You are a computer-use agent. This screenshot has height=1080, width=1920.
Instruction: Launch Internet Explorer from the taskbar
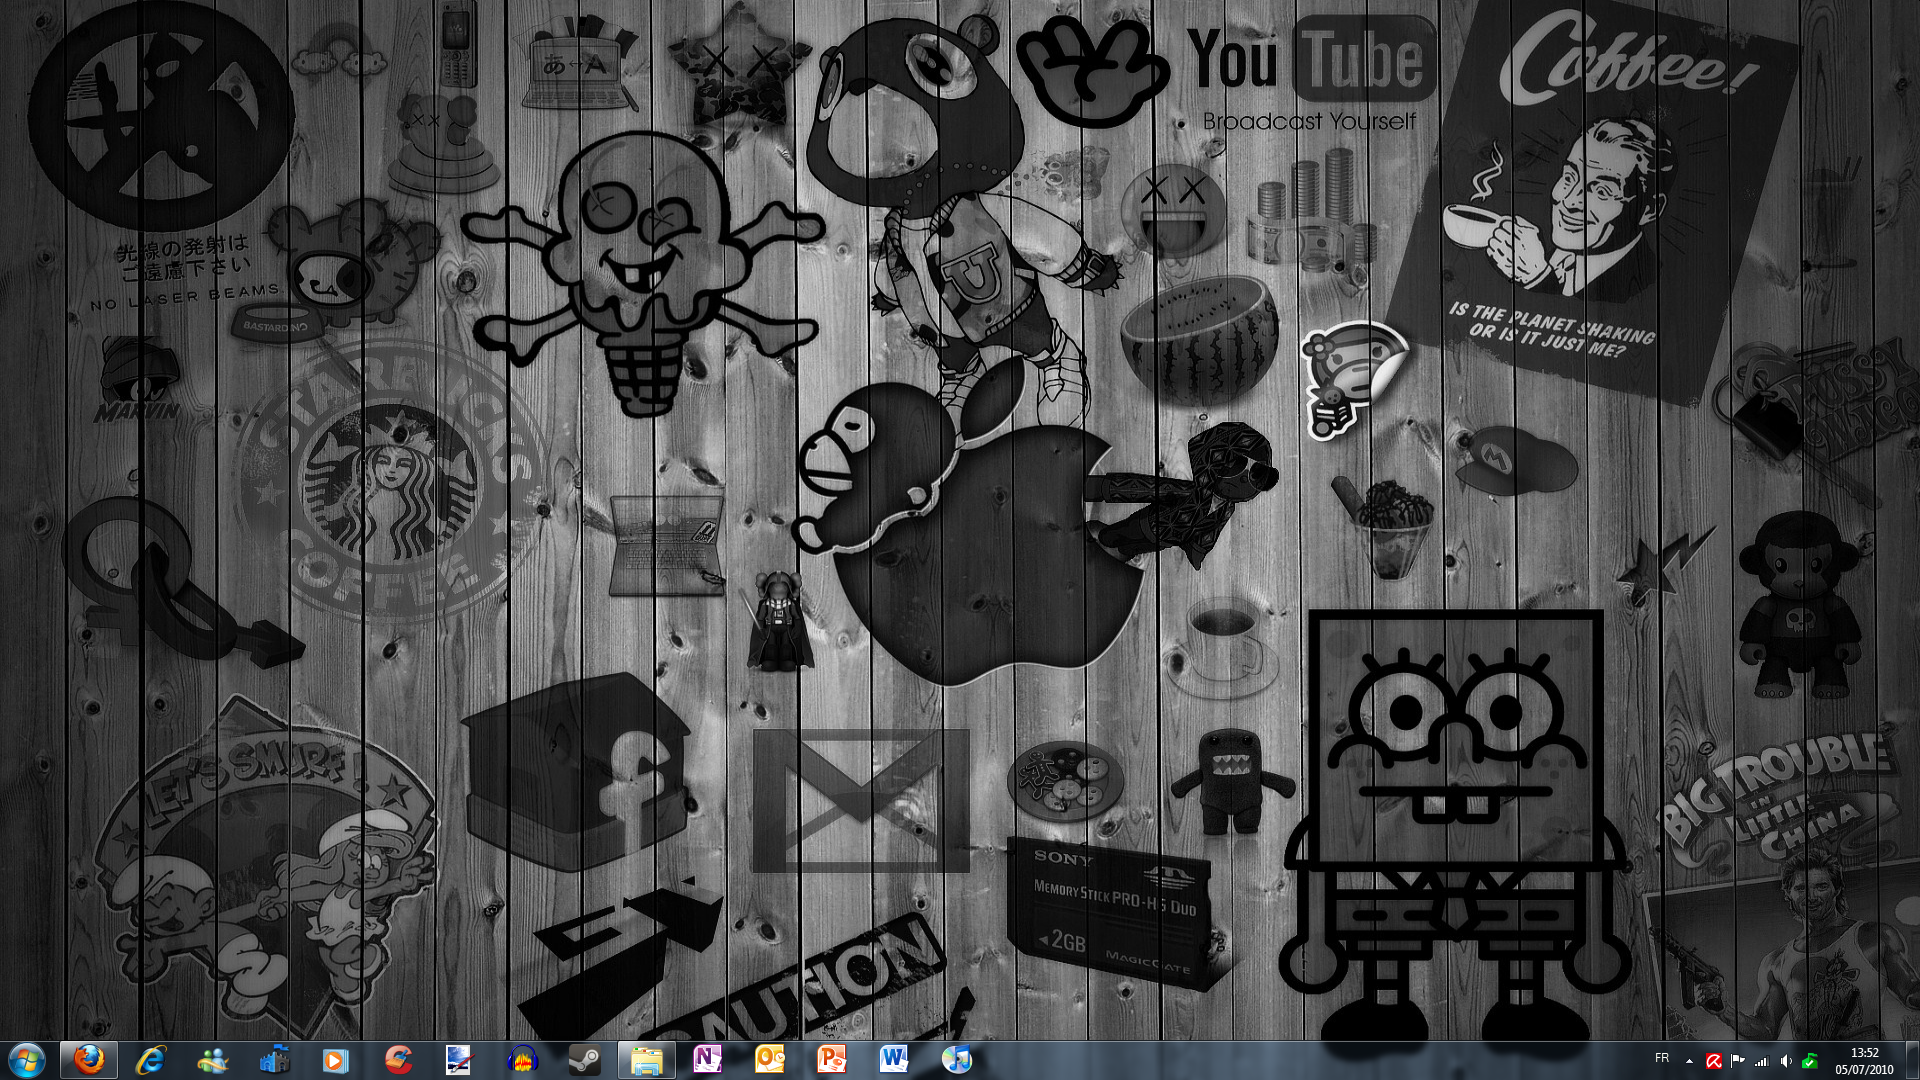coord(150,1060)
